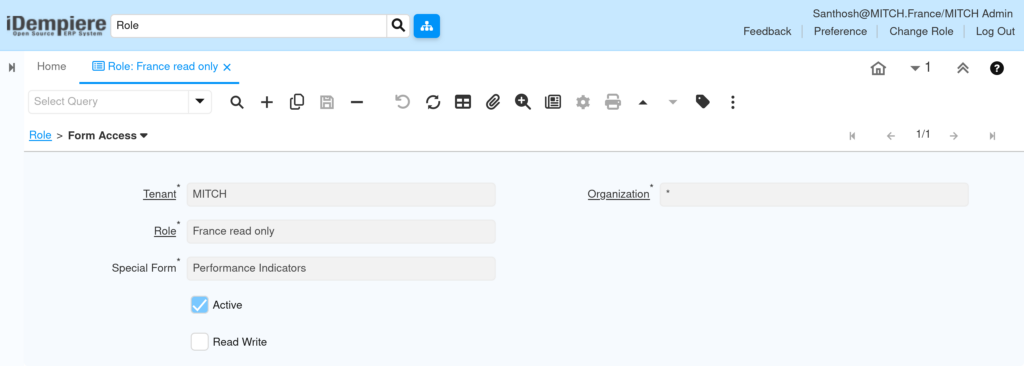The image size is (1024, 366).
Task: Click the Organization field label link
Action: (x=618, y=195)
